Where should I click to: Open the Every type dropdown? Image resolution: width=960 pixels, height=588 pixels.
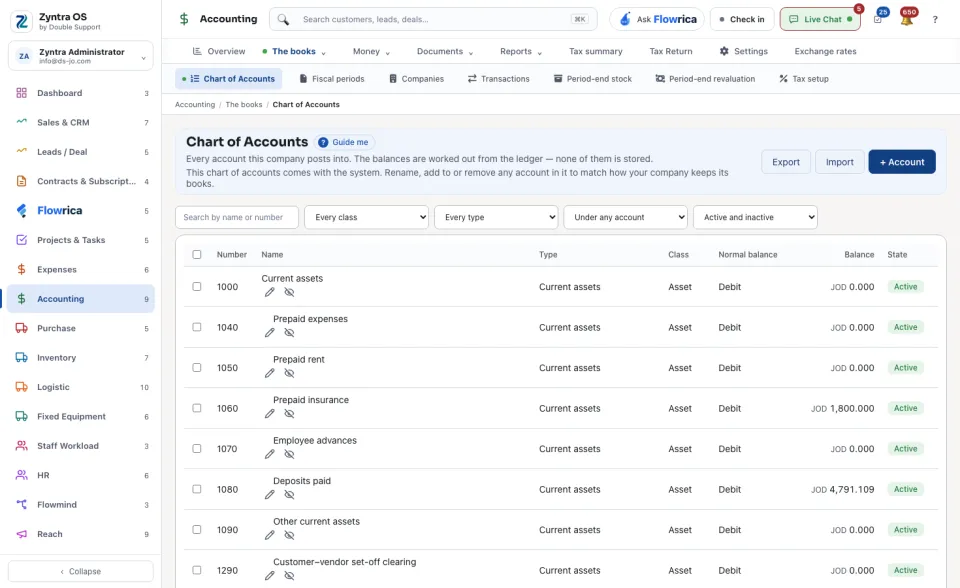click(x=496, y=217)
